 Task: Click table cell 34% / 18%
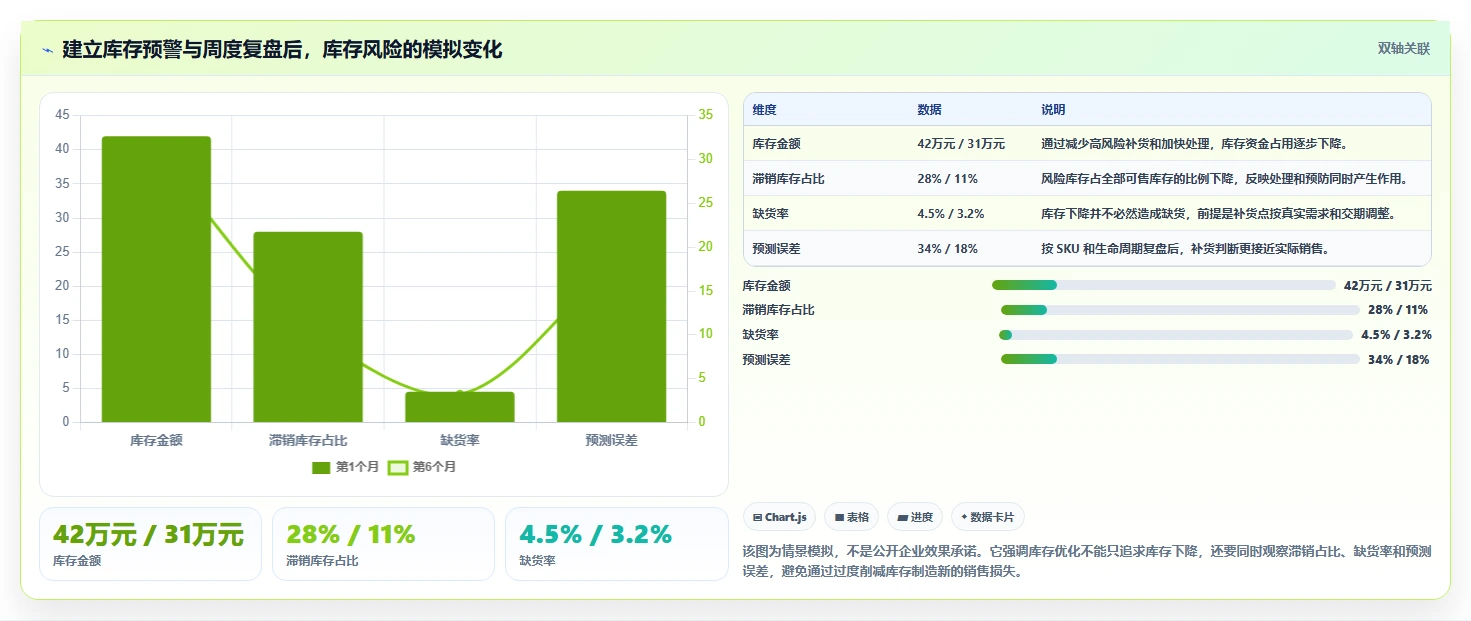(x=947, y=249)
